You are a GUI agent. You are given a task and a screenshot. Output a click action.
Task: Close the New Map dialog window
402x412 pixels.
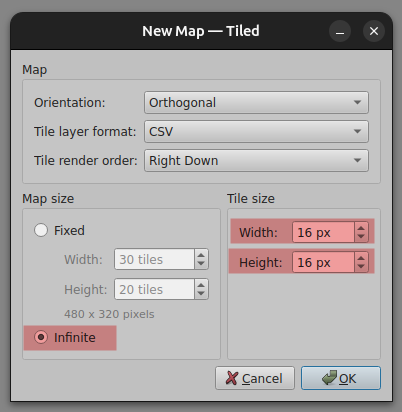click(374, 31)
